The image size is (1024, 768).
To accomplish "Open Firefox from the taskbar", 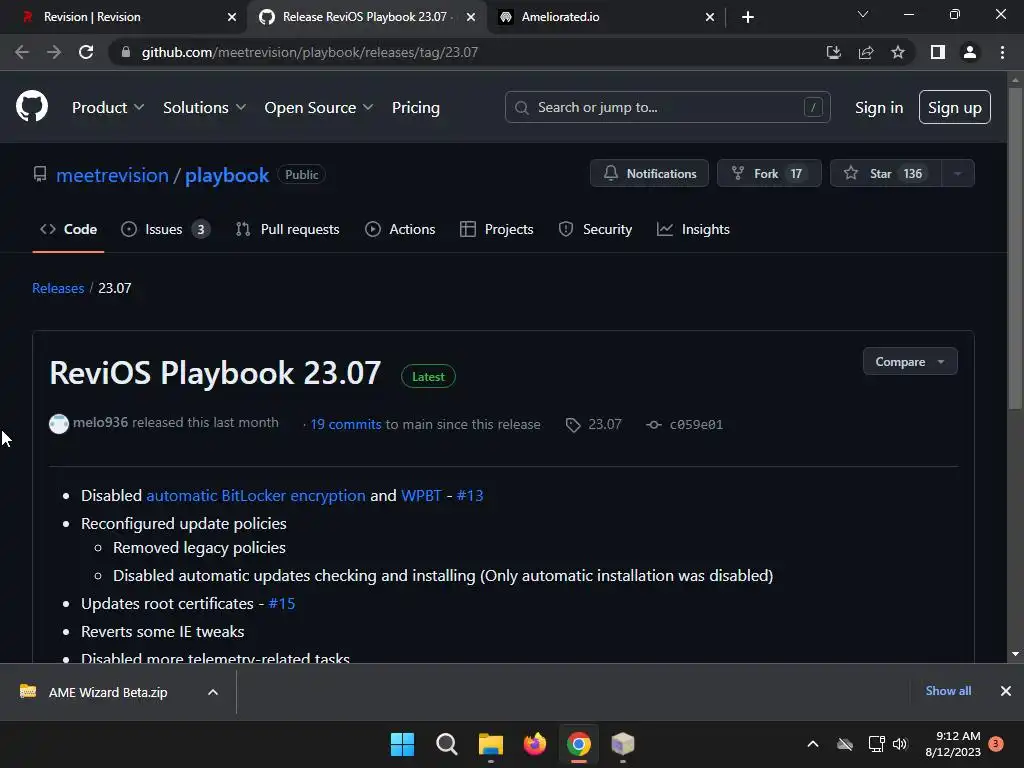I will point(535,744).
